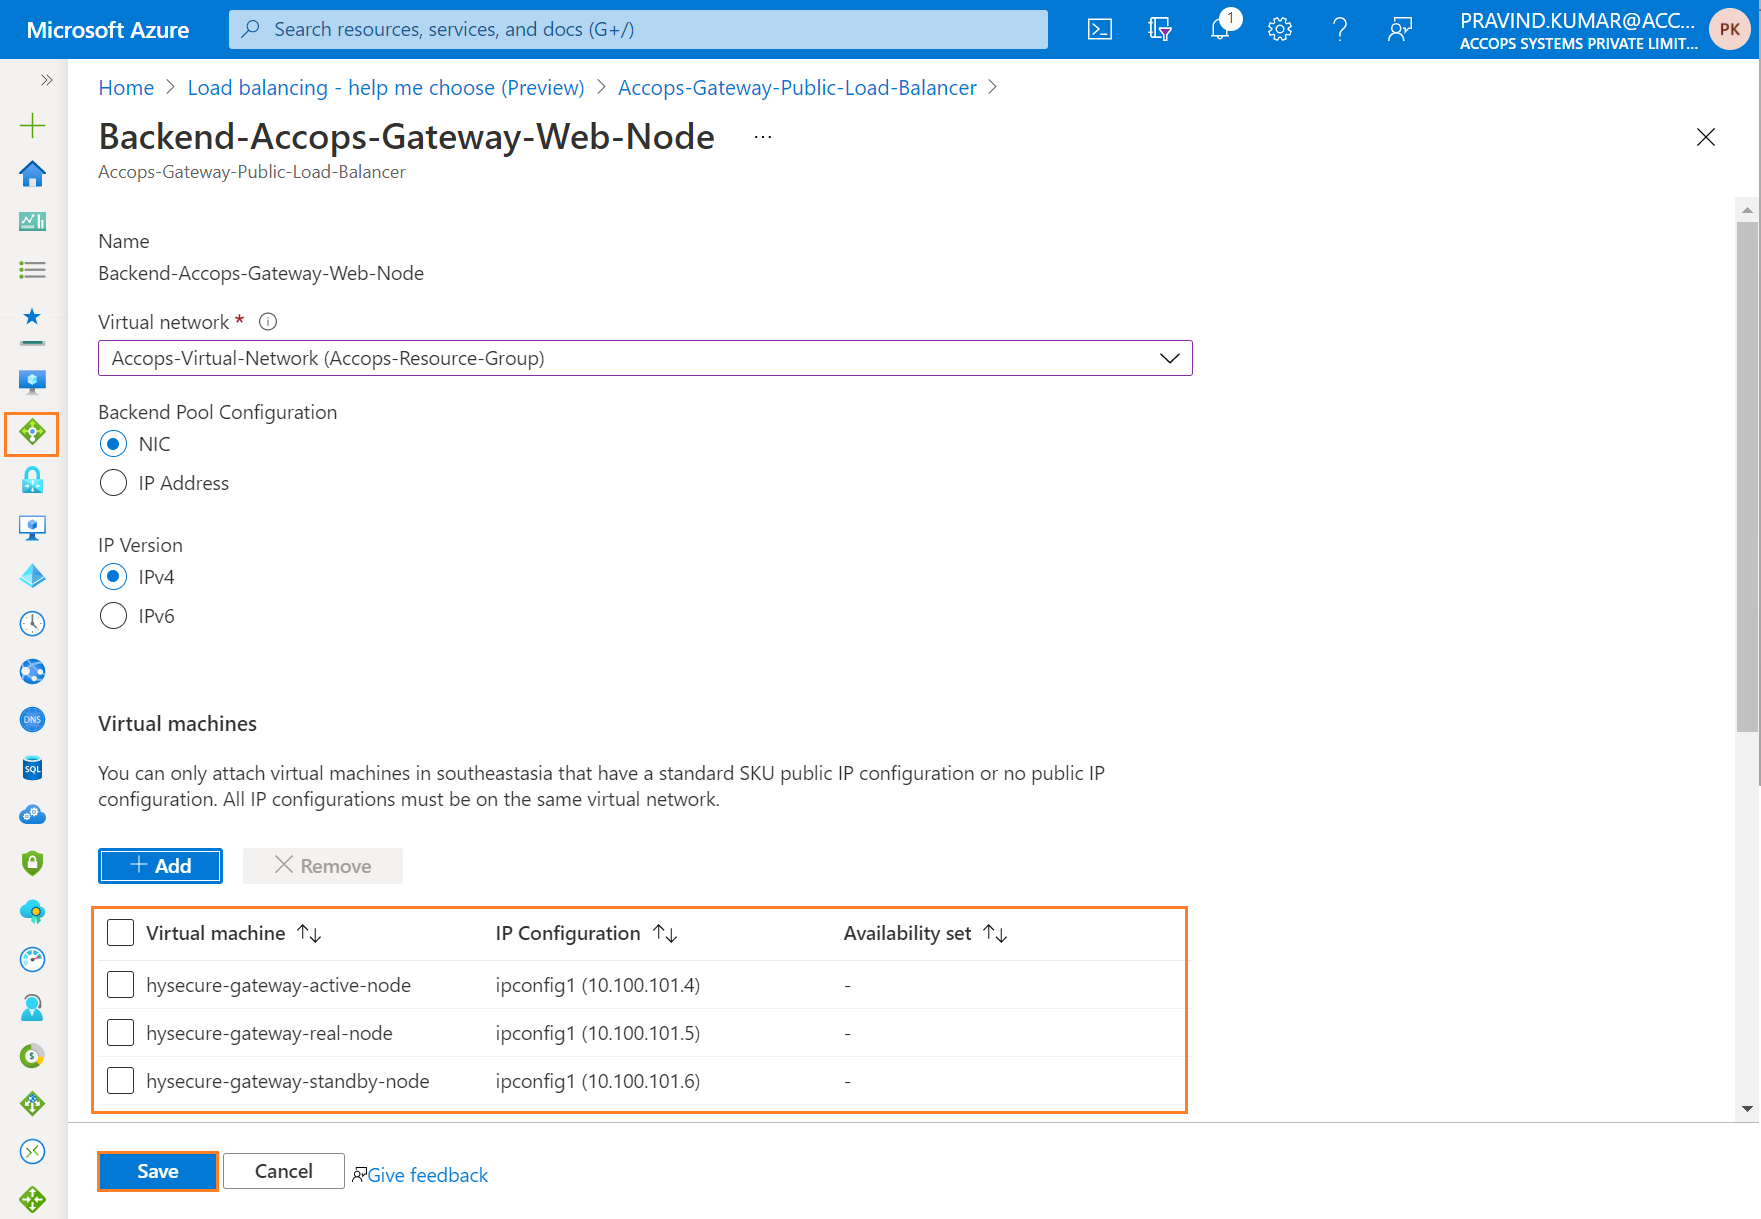Open the Feedback icon in top bar
This screenshot has height=1219, width=1761.
pyautogui.click(x=1400, y=29)
